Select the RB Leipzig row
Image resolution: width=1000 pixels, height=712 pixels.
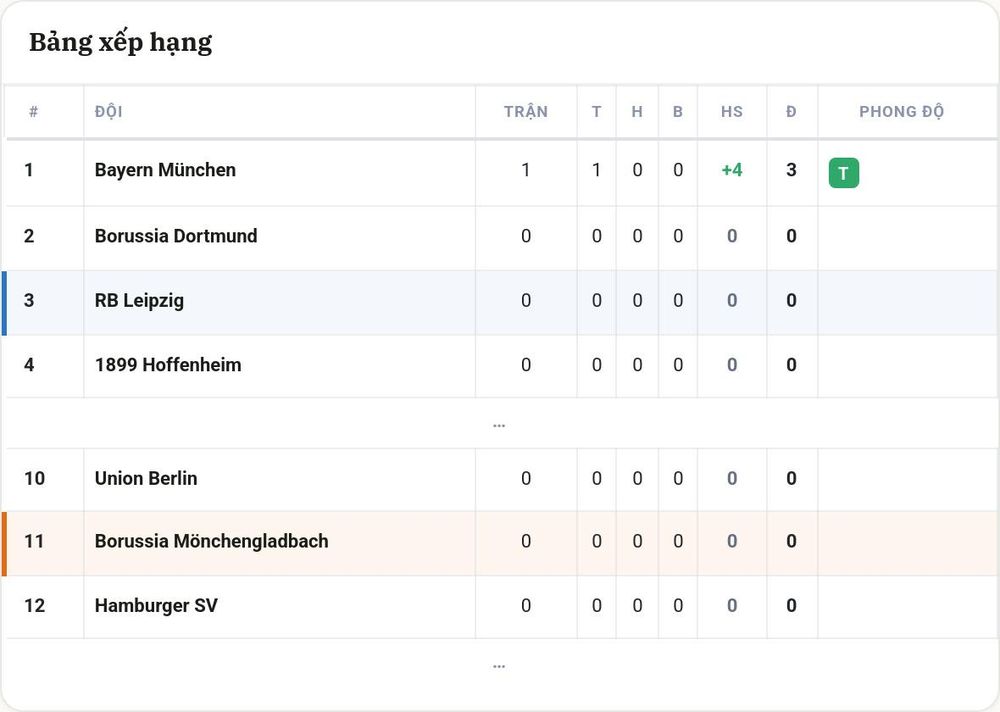pos(501,302)
